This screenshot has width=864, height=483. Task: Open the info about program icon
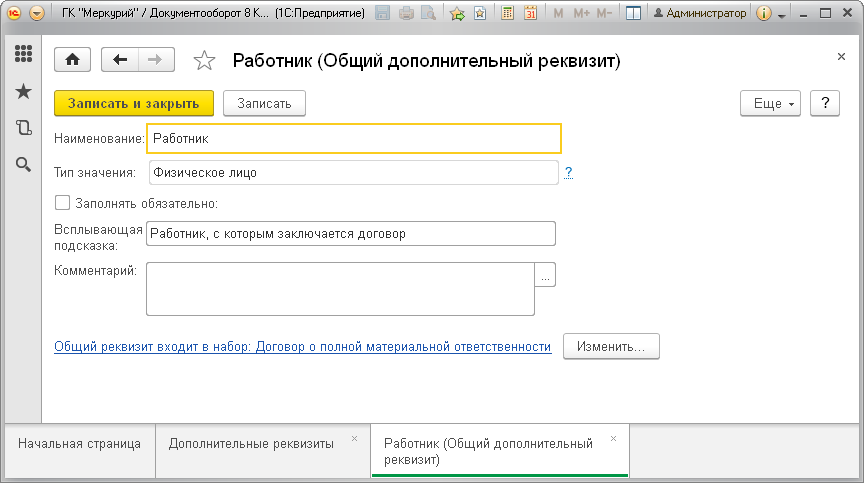tap(764, 13)
